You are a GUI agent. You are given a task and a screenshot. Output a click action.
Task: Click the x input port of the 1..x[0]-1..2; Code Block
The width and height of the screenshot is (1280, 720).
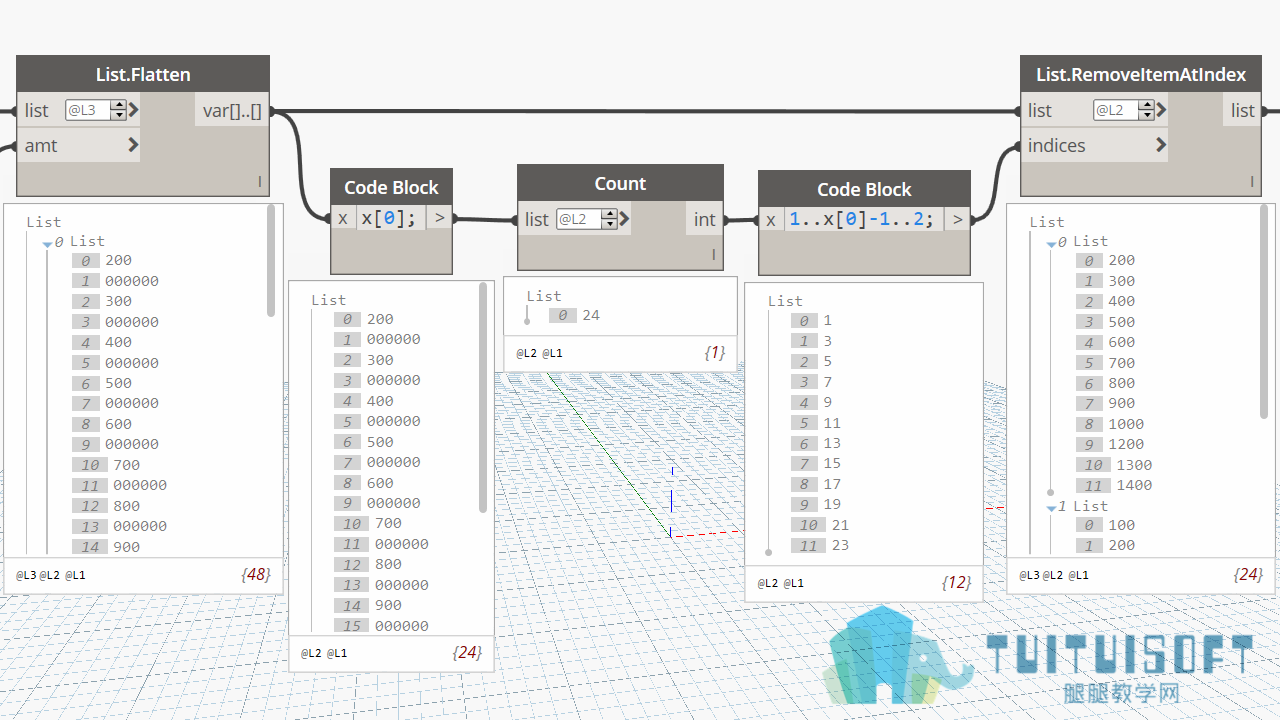[x=771, y=219]
